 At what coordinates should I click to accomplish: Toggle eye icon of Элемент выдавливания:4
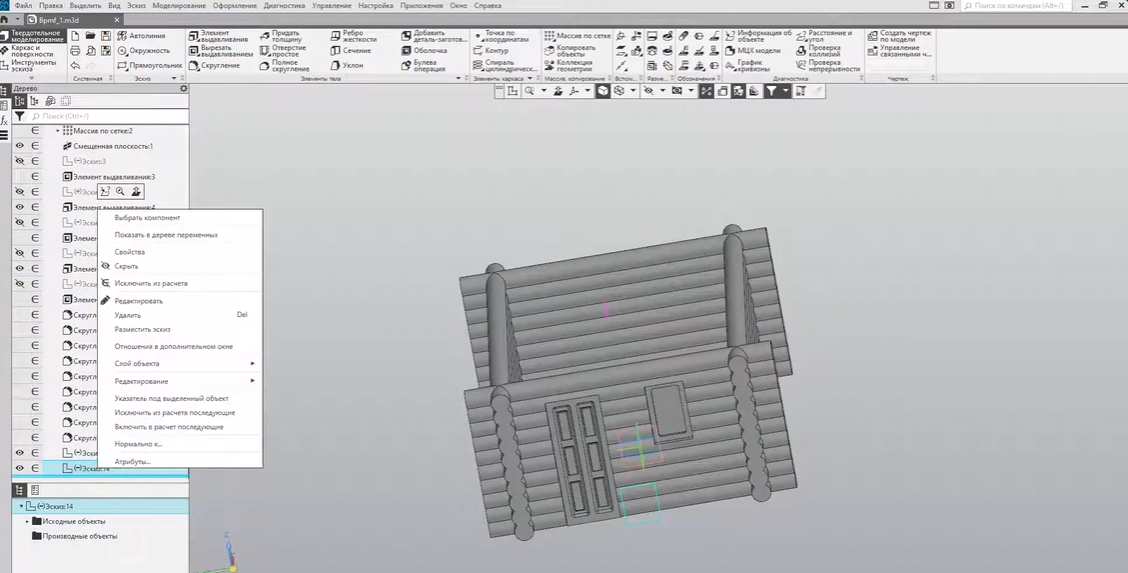[19, 207]
